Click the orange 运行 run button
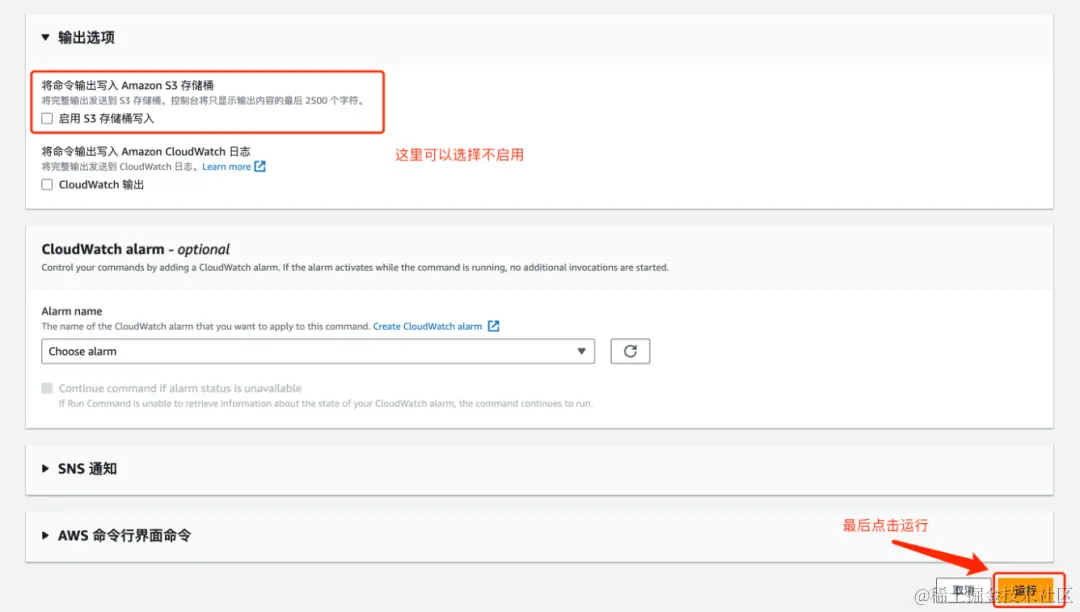This screenshot has width=1080, height=612. [1026, 591]
